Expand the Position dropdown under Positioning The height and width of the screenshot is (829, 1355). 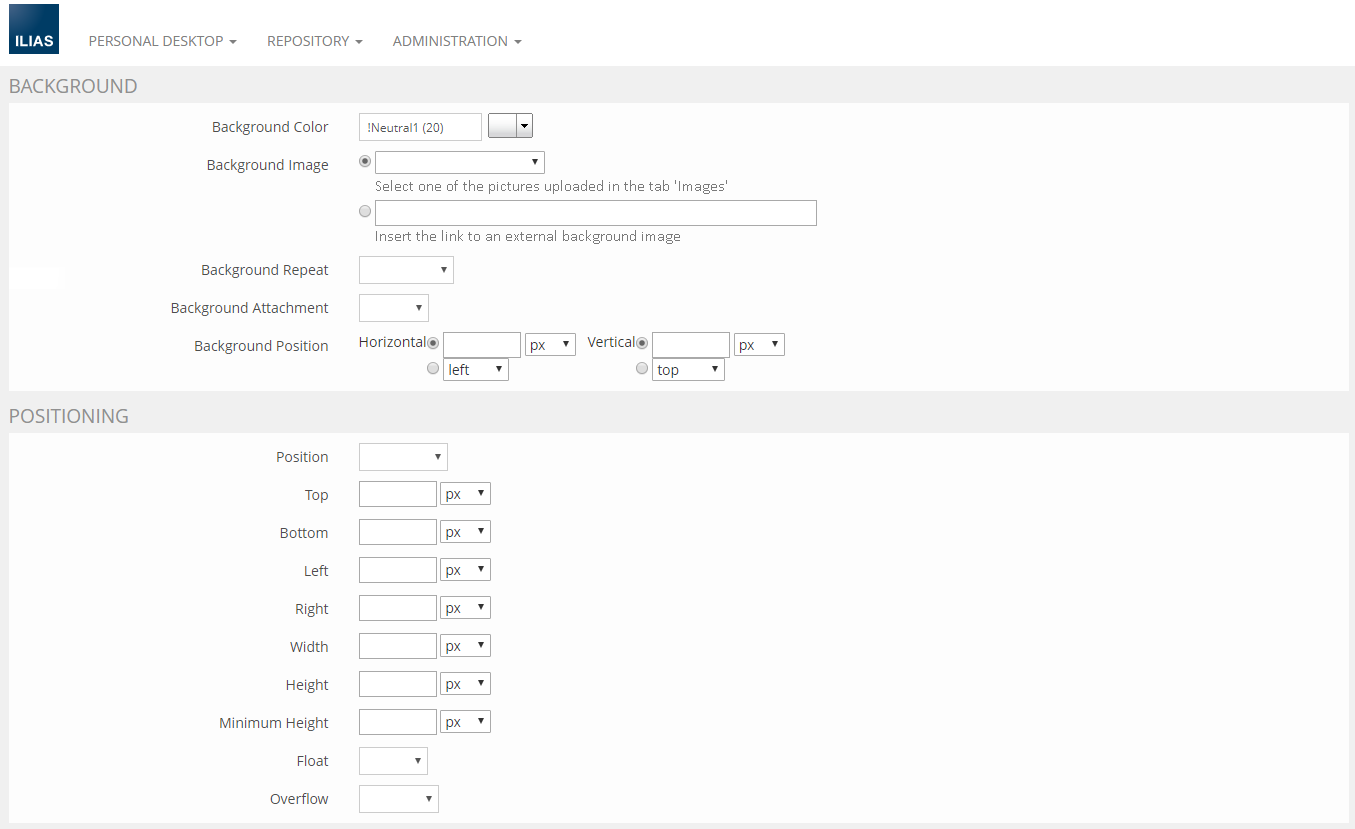403,457
